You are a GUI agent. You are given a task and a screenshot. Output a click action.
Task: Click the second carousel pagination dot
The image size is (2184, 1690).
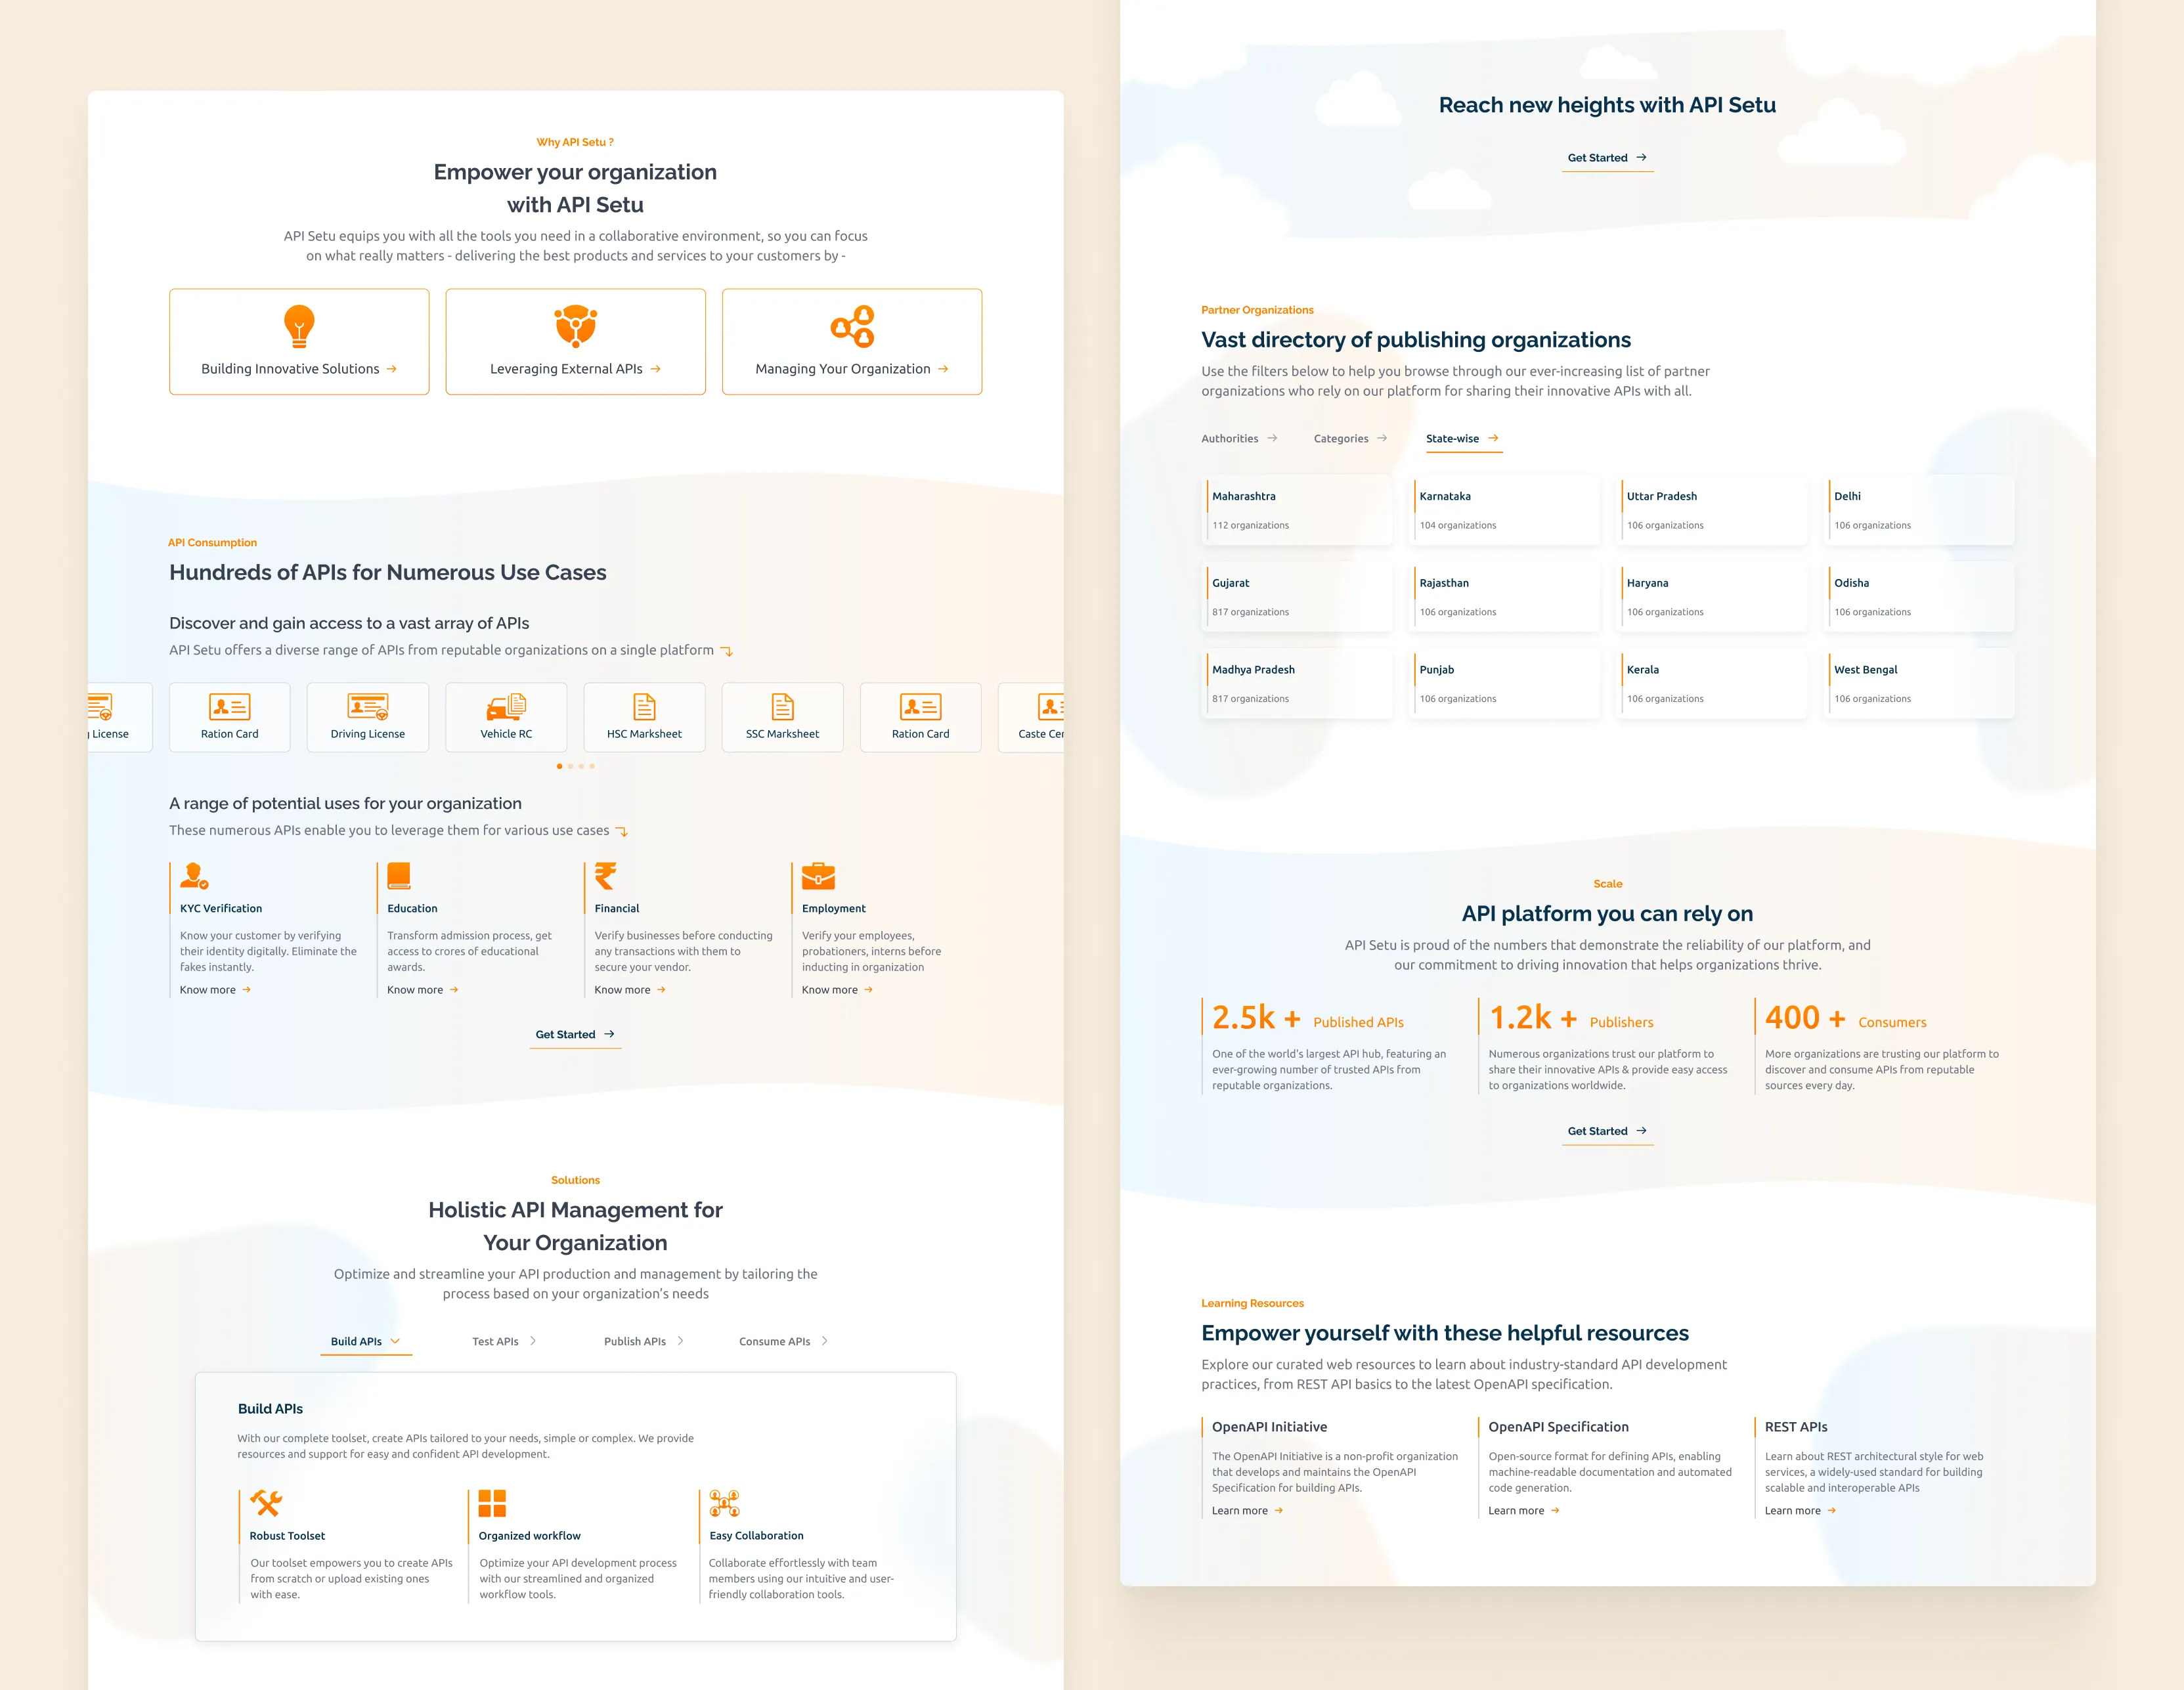pos(570,766)
